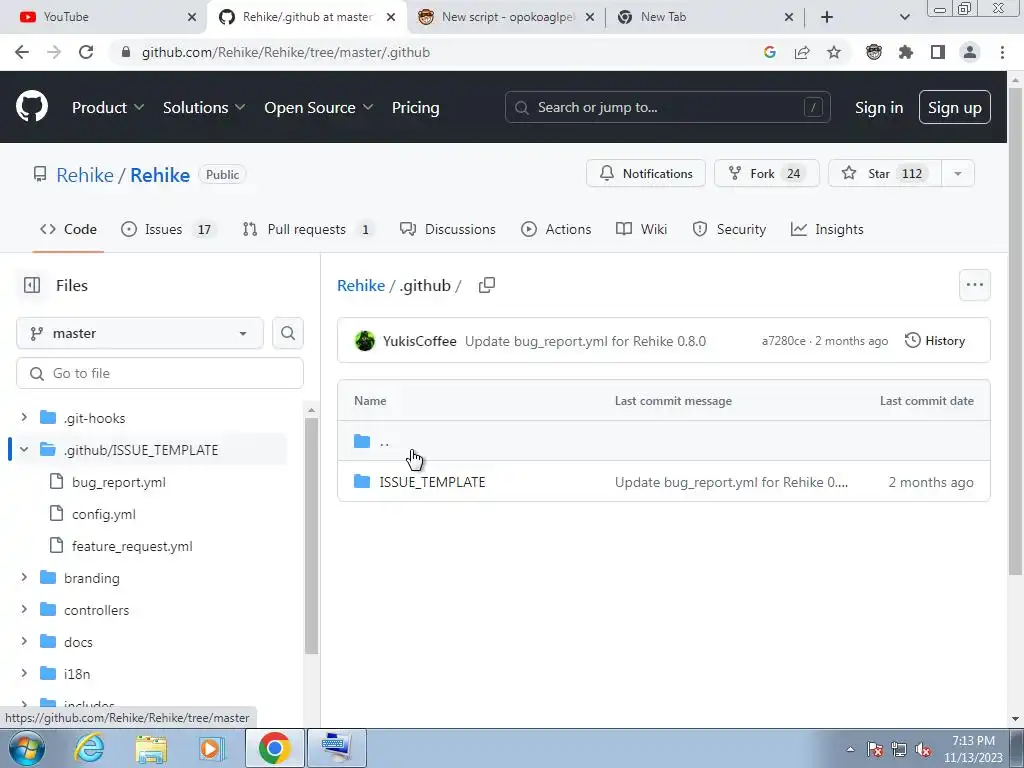This screenshot has width=1024, height=768.
Task: Expand the i18n folder chevron
Action: [24, 673]
